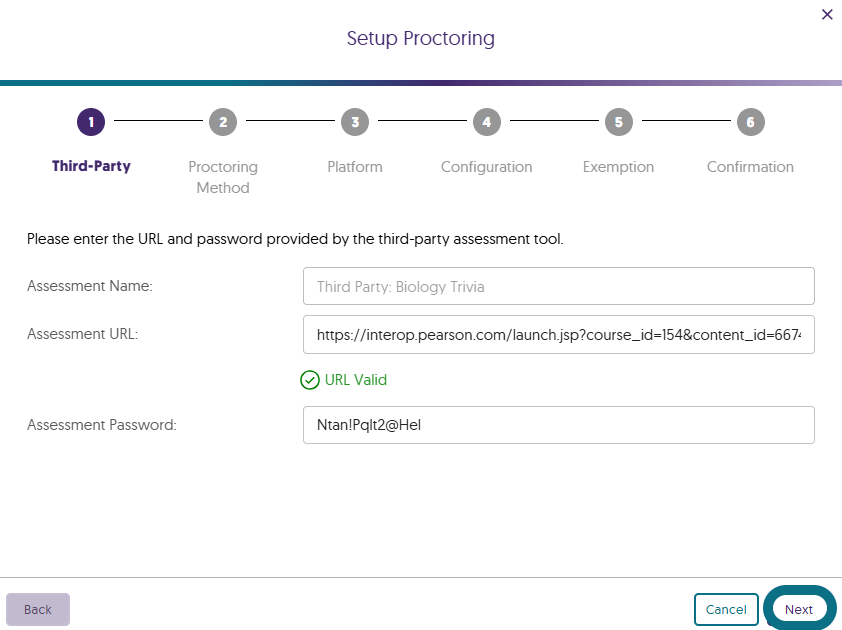Click the Back button
The height and width of the screenshot is (630, 842).
pos(38,610)
